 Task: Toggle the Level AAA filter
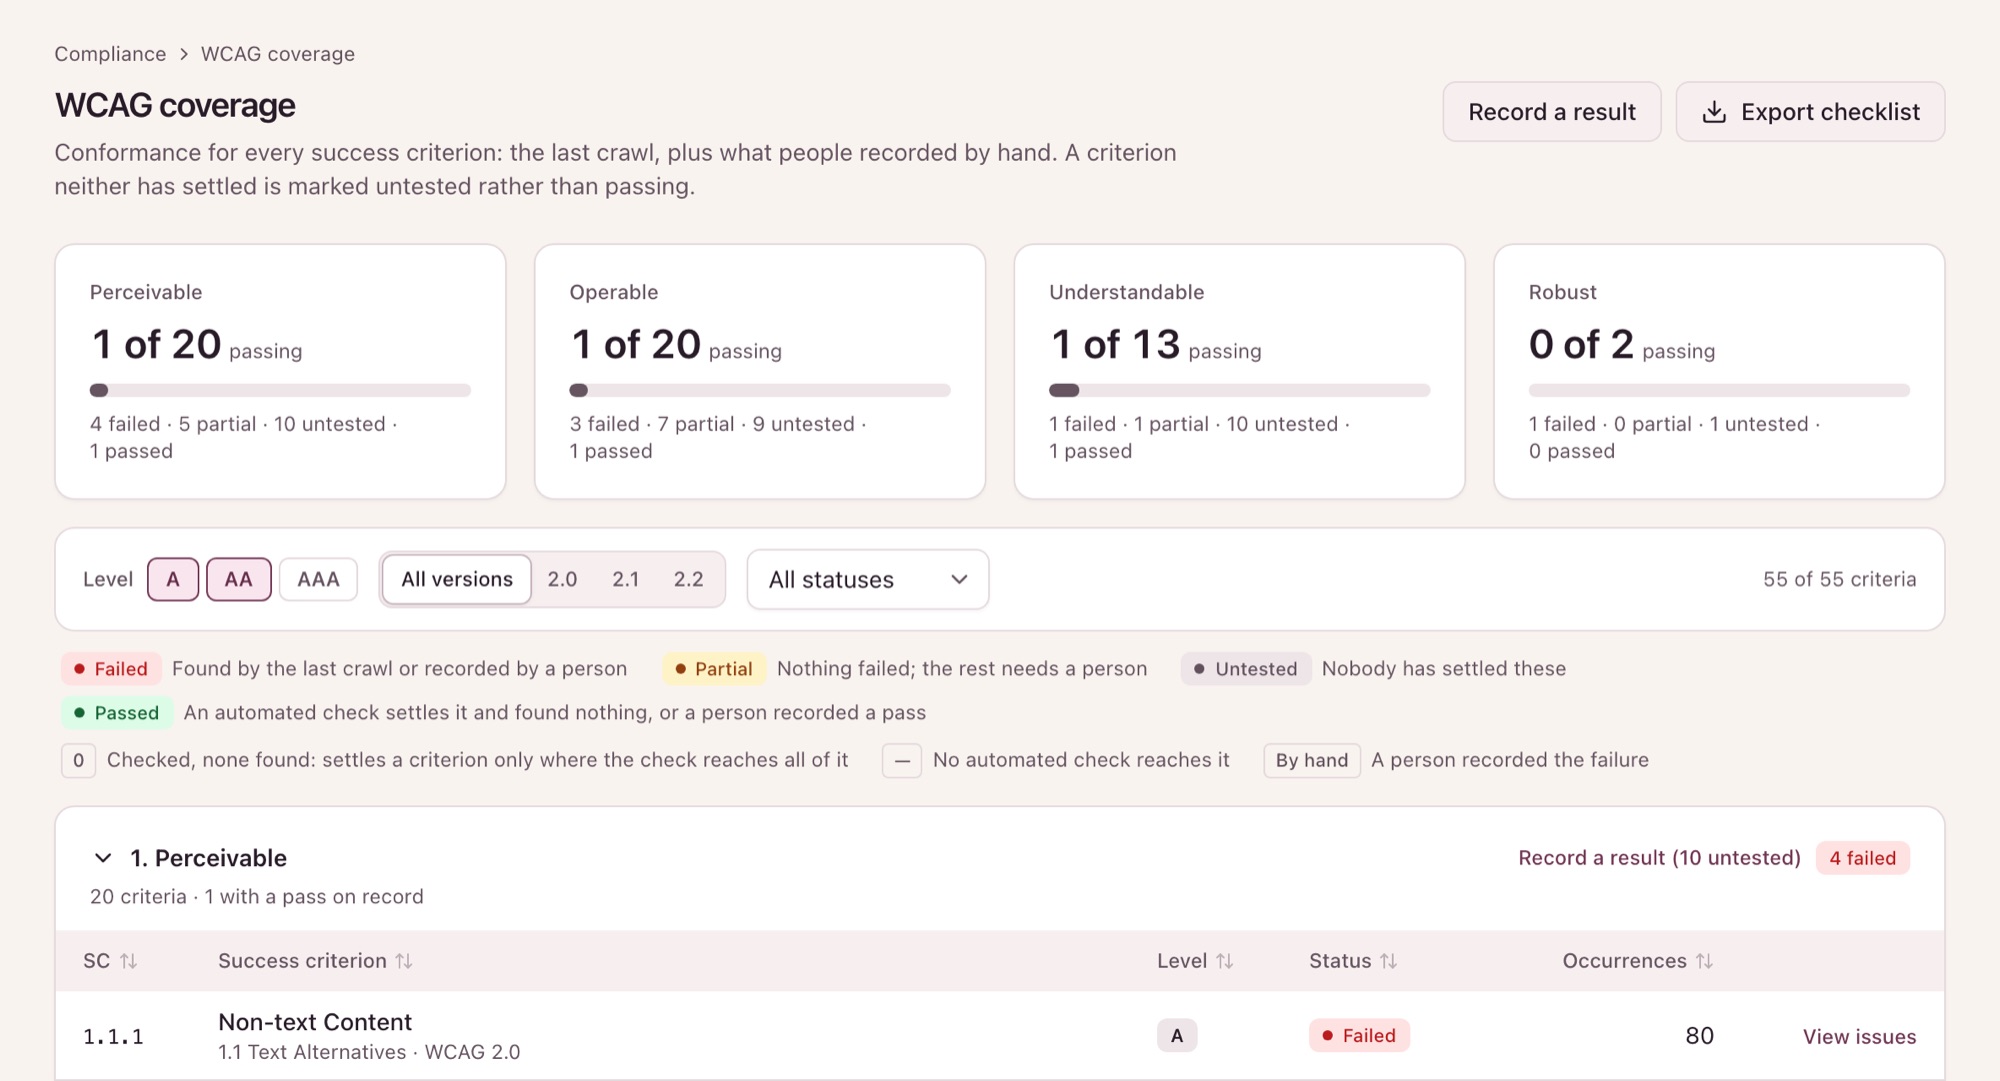318,579
